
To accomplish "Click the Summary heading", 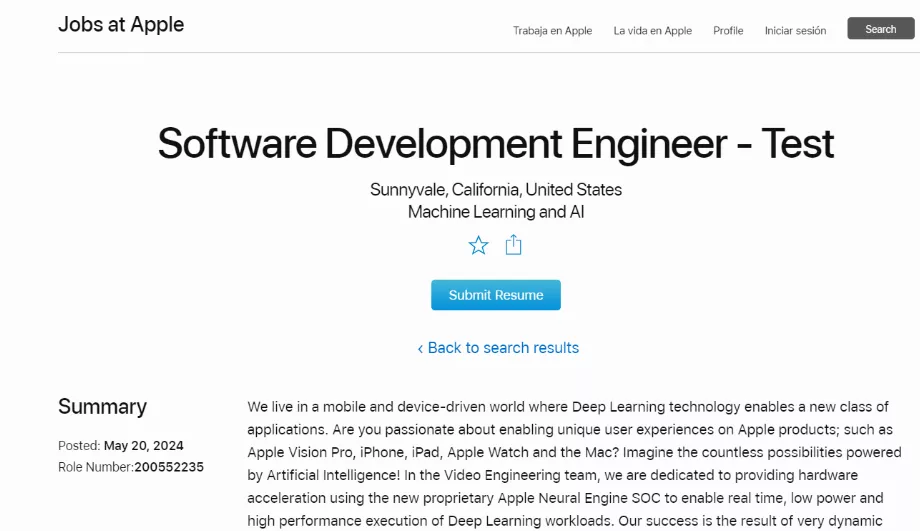I will pyautogui.click(x=102, y=407).
